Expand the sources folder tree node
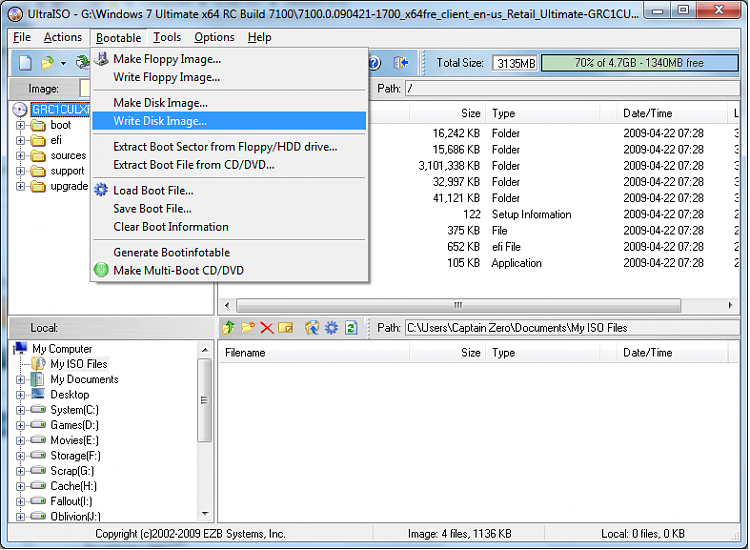The height and width of the screenshot is (550, 750). [21, 156]
